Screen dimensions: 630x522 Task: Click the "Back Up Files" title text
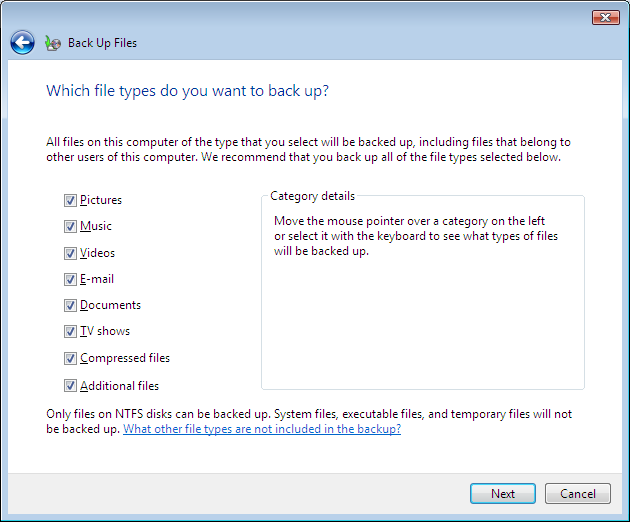[102, 43]
